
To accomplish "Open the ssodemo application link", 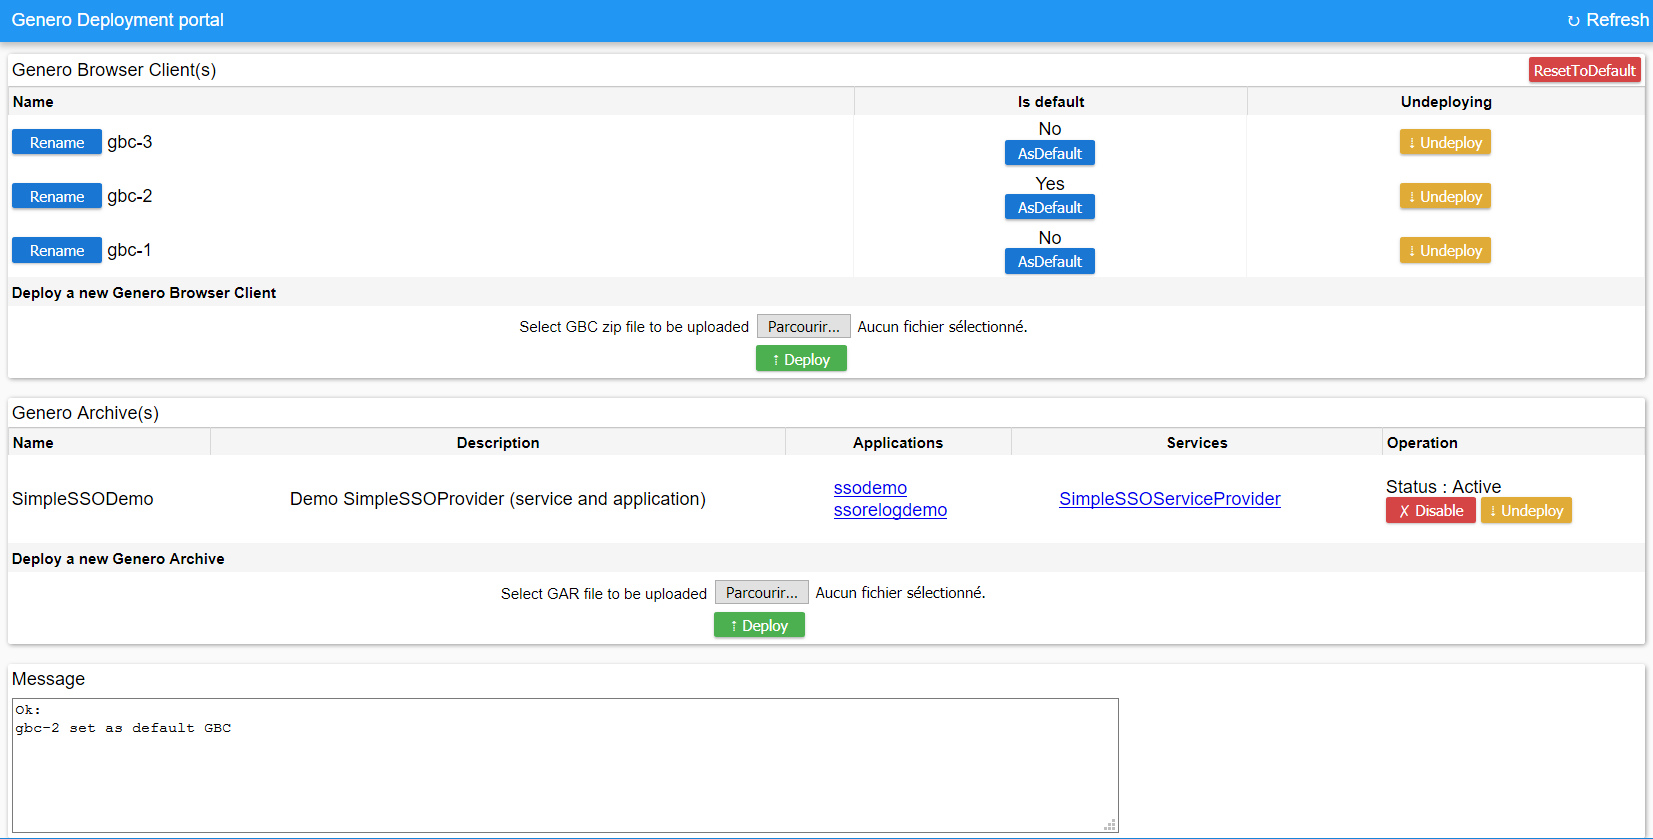I will point(870,488).
